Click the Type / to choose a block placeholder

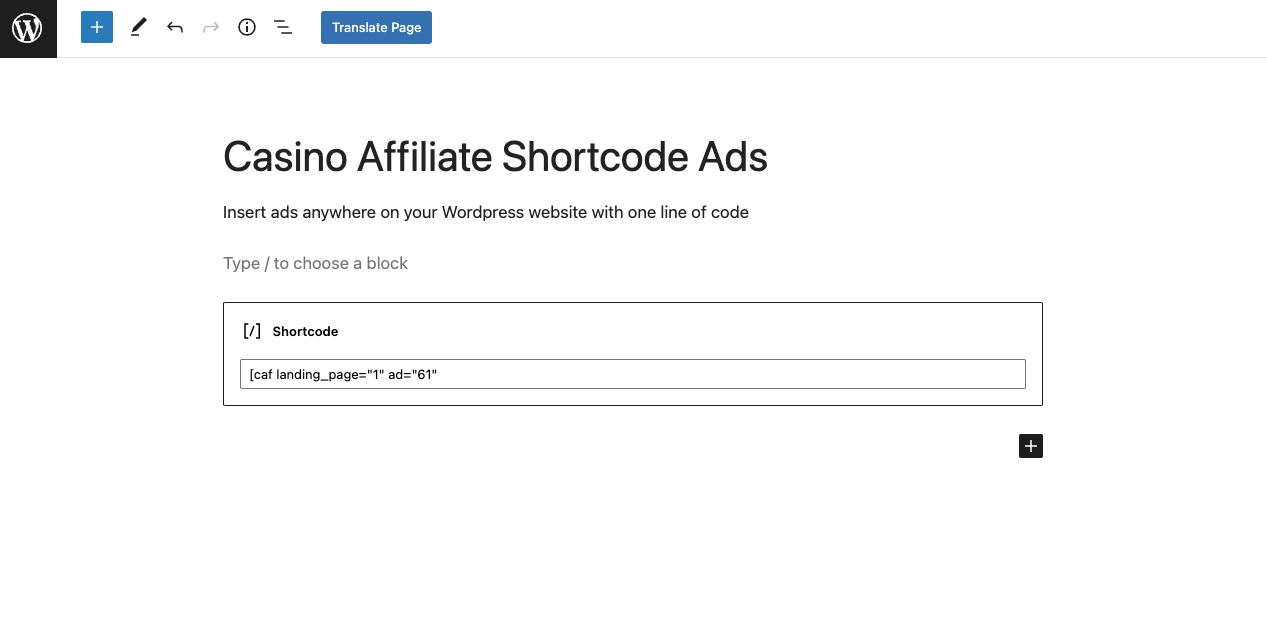pyautogui.click(x=315, y=263)
